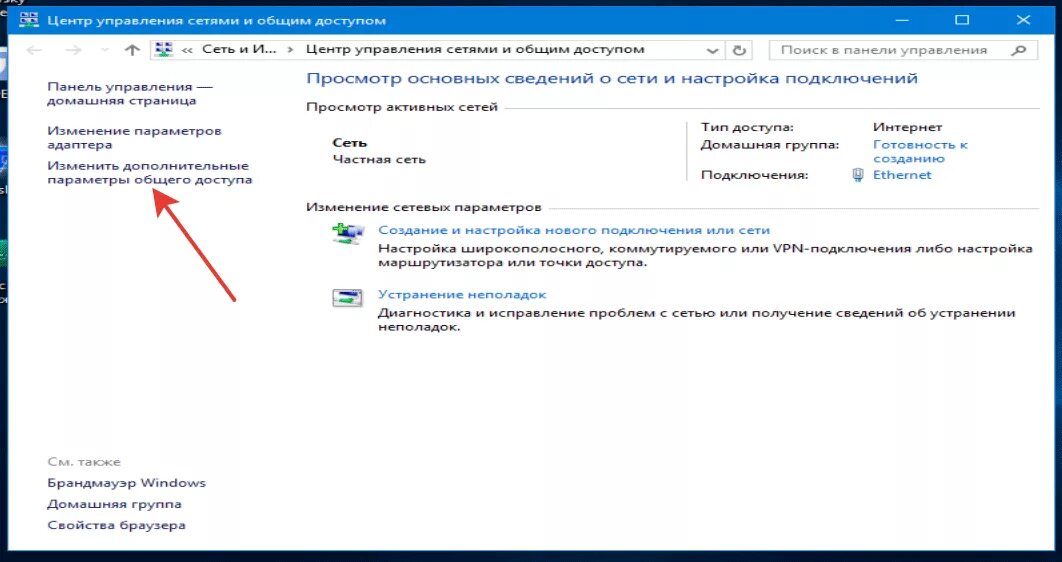Click the 'Сеть' network name

[x=349, y=143]
